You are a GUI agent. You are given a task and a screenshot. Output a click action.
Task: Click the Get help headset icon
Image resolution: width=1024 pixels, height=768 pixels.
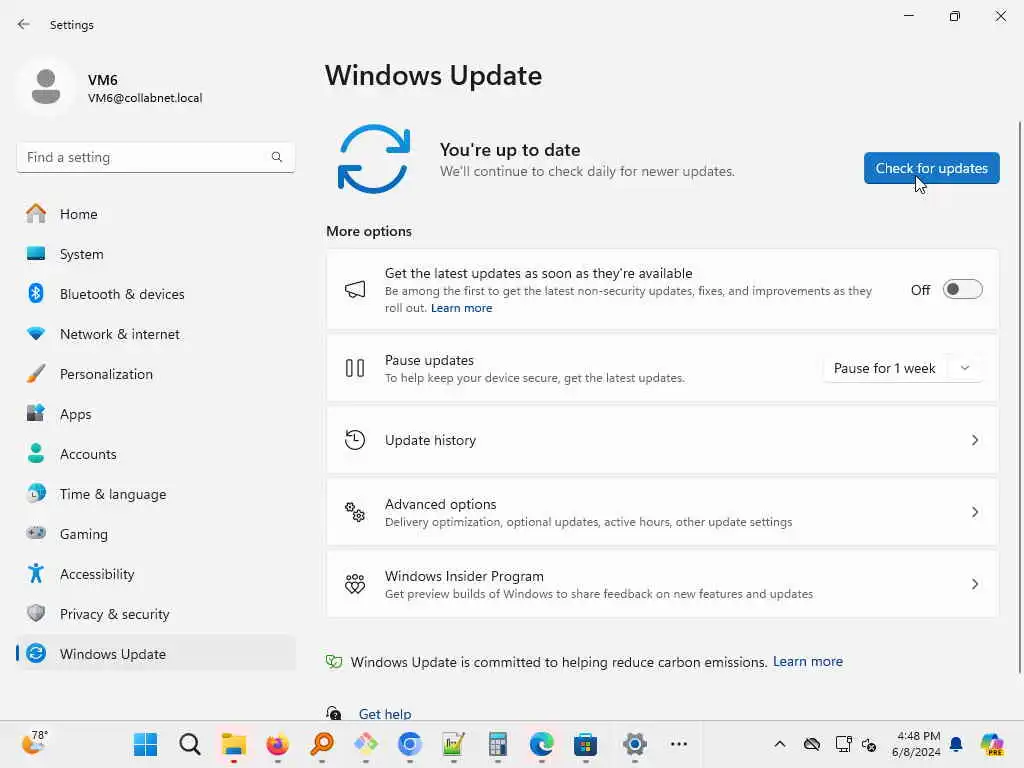point(334,713)
